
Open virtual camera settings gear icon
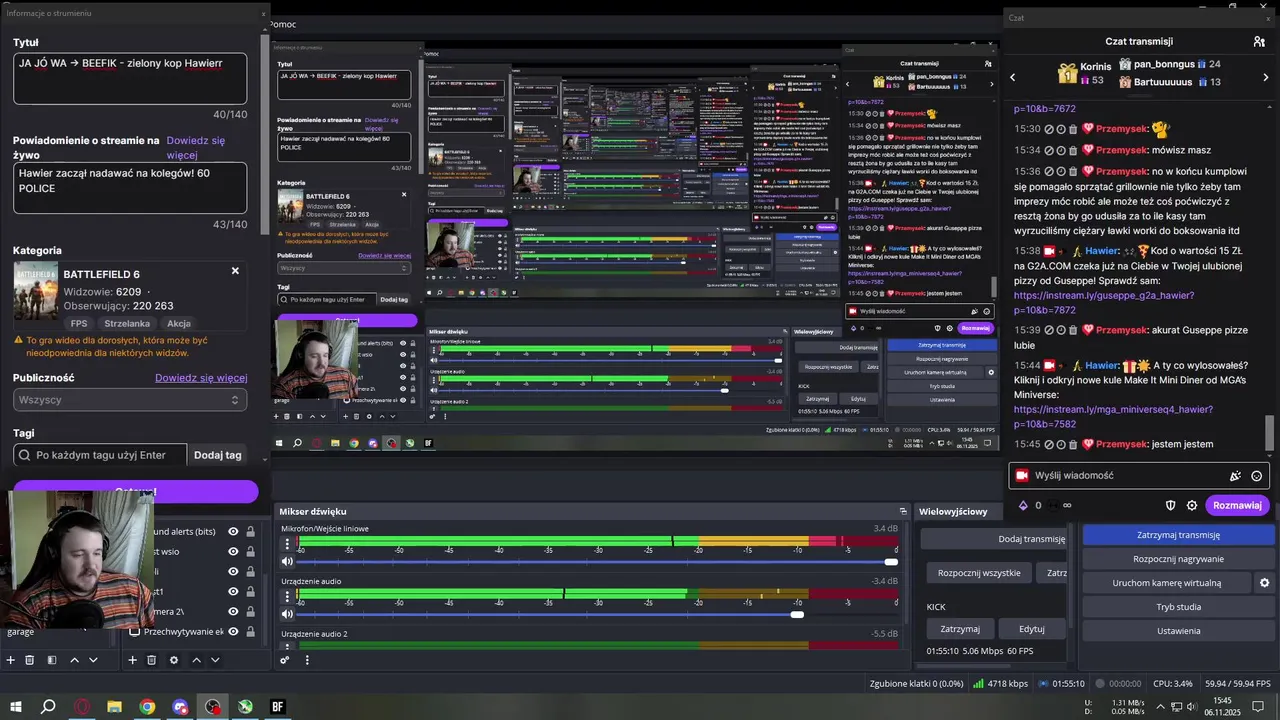tap(1264, 583)
